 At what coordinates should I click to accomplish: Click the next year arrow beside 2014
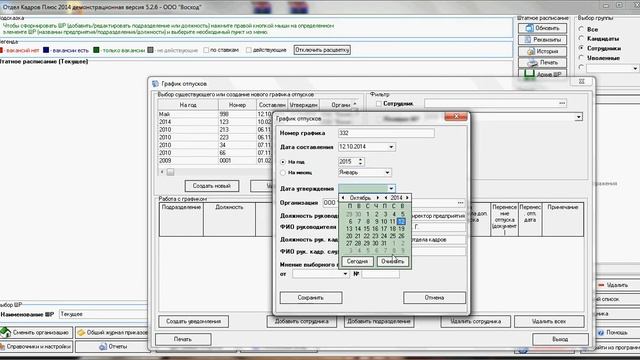407,198
